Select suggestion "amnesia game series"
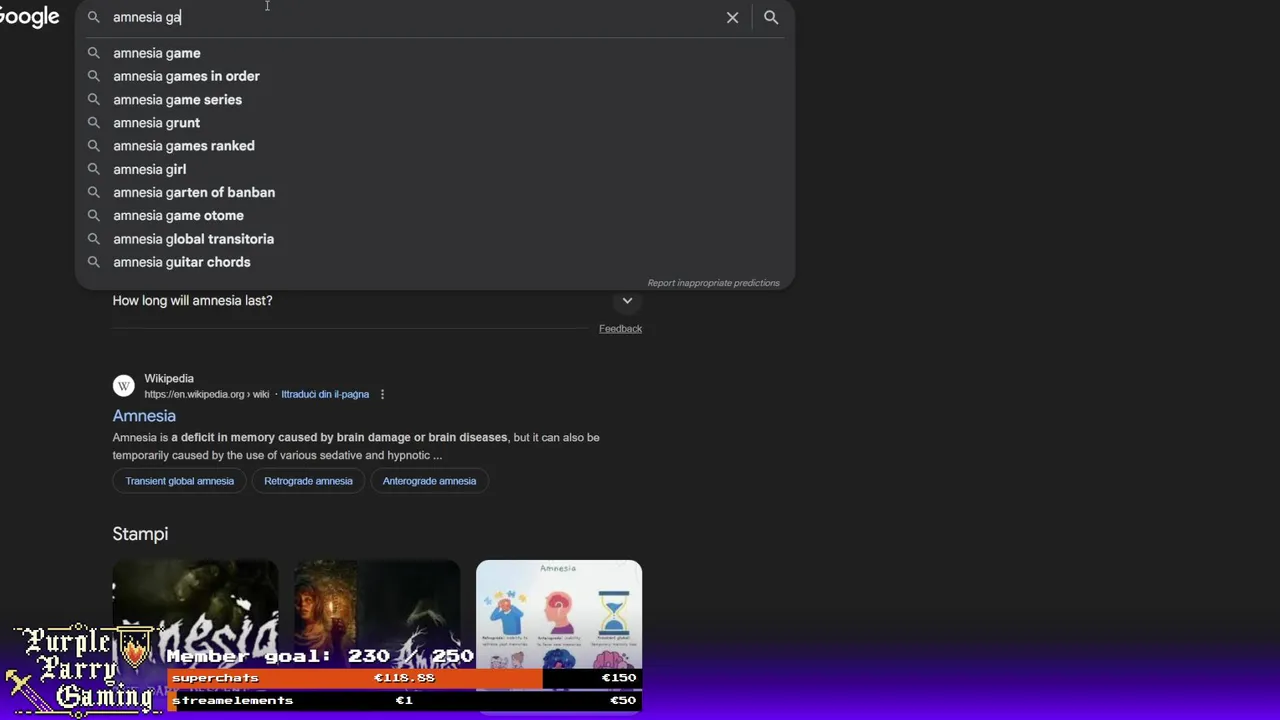 (435, 99)
